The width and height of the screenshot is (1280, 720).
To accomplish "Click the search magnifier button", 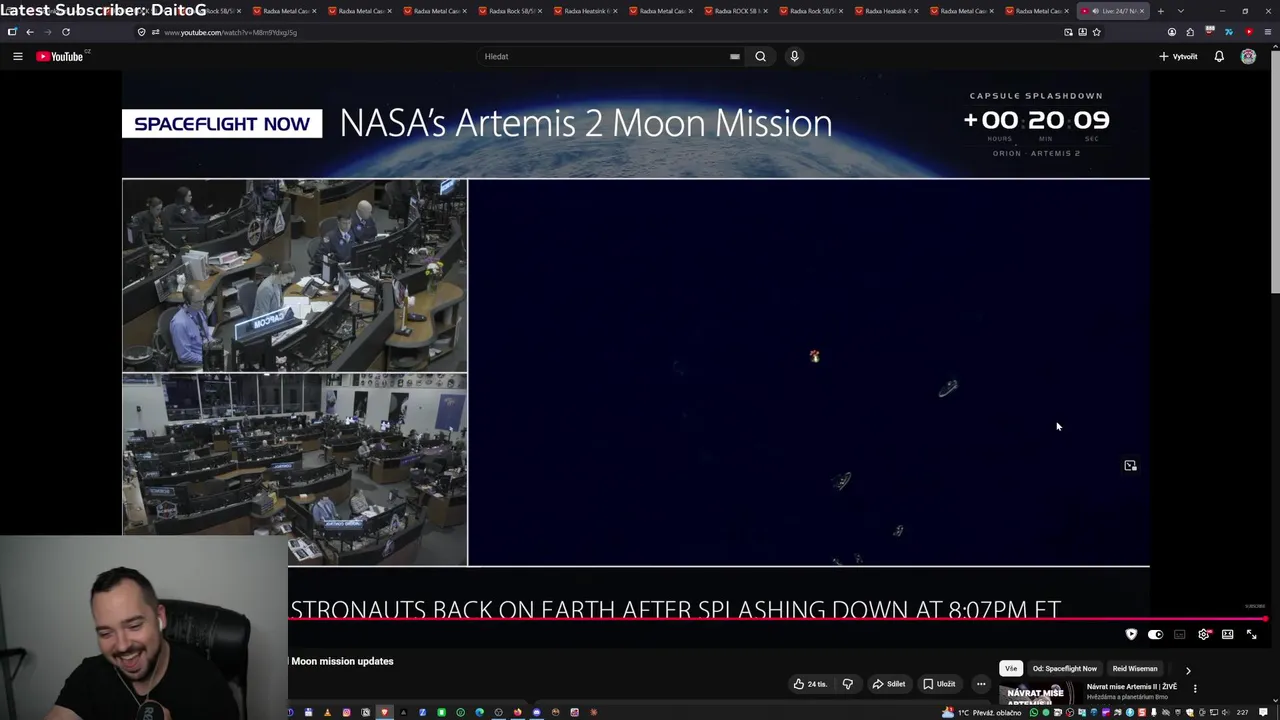I will click(760, 56).
